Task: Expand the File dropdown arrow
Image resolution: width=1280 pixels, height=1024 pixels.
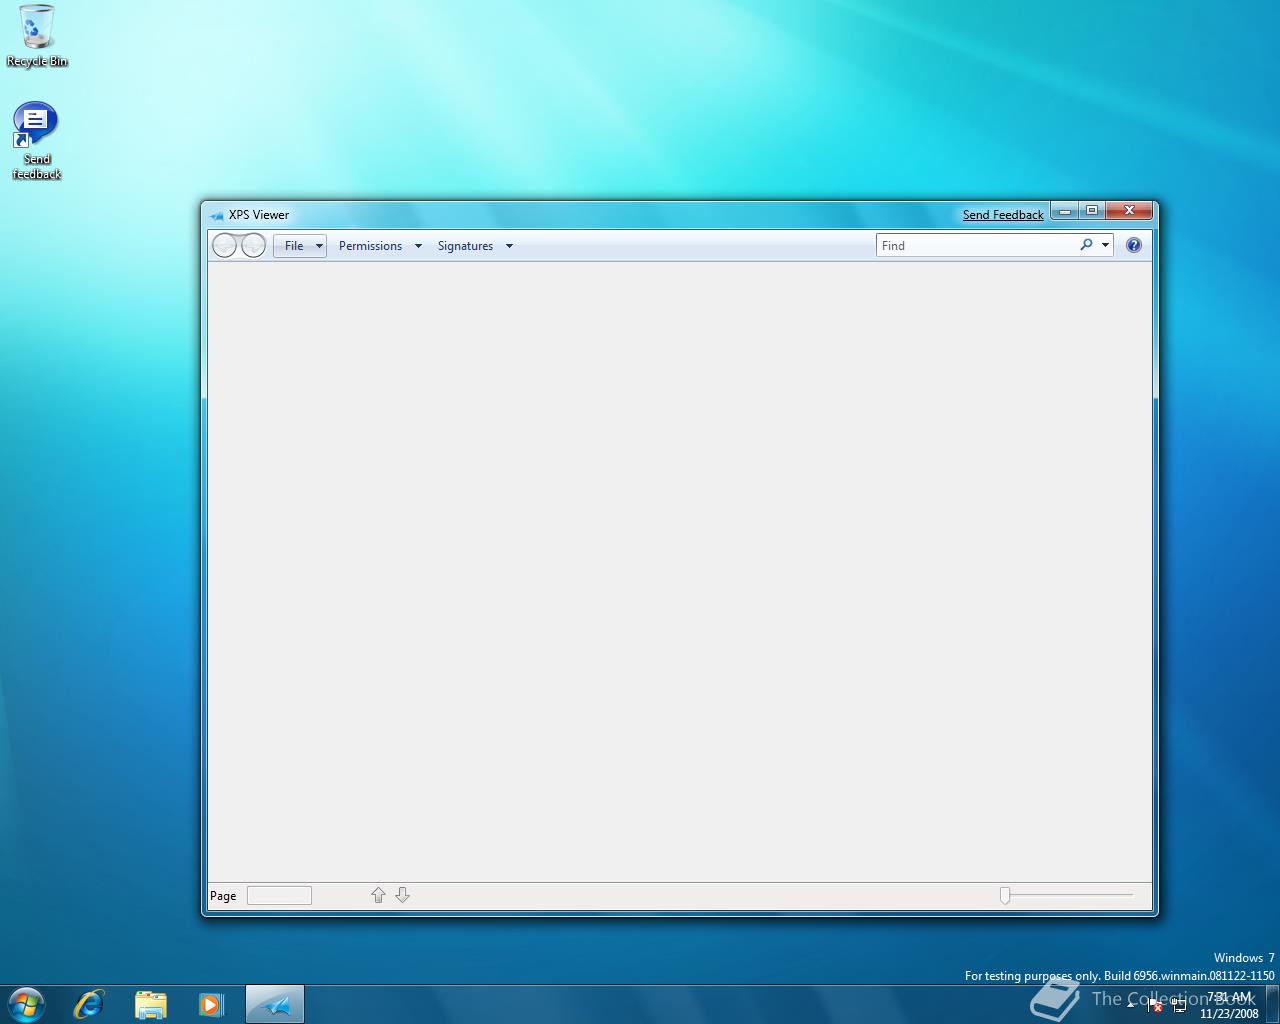Action: 319,246
